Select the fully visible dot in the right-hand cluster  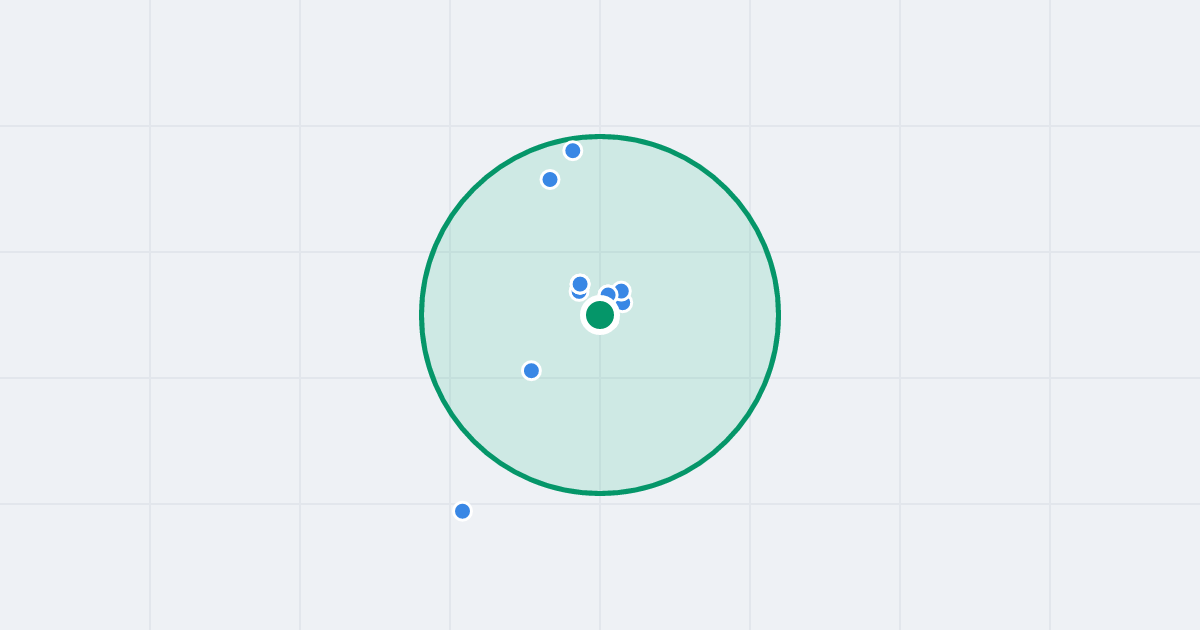point(621,291)
